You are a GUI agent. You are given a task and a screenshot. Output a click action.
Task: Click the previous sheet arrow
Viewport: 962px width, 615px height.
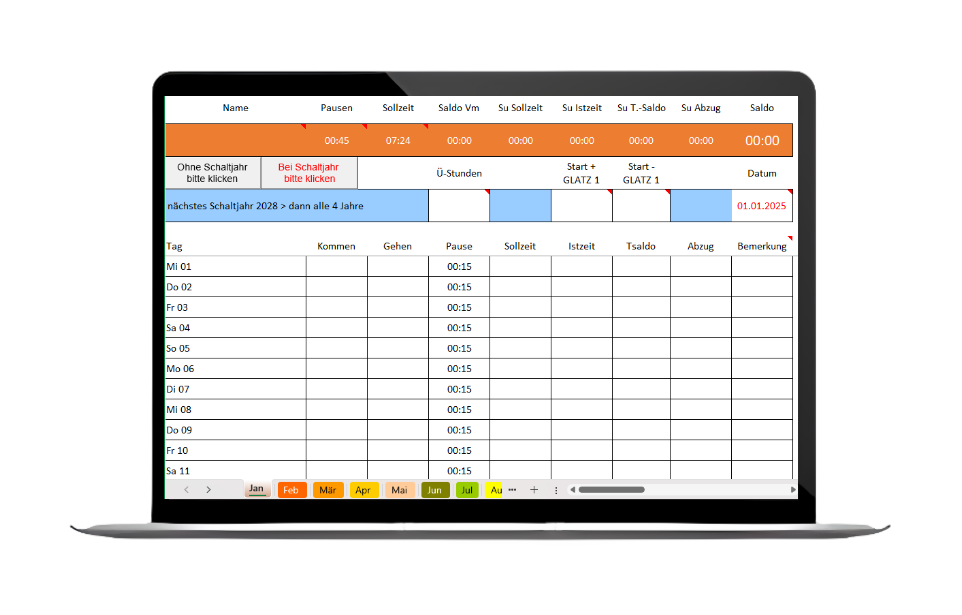pos(186,490)
